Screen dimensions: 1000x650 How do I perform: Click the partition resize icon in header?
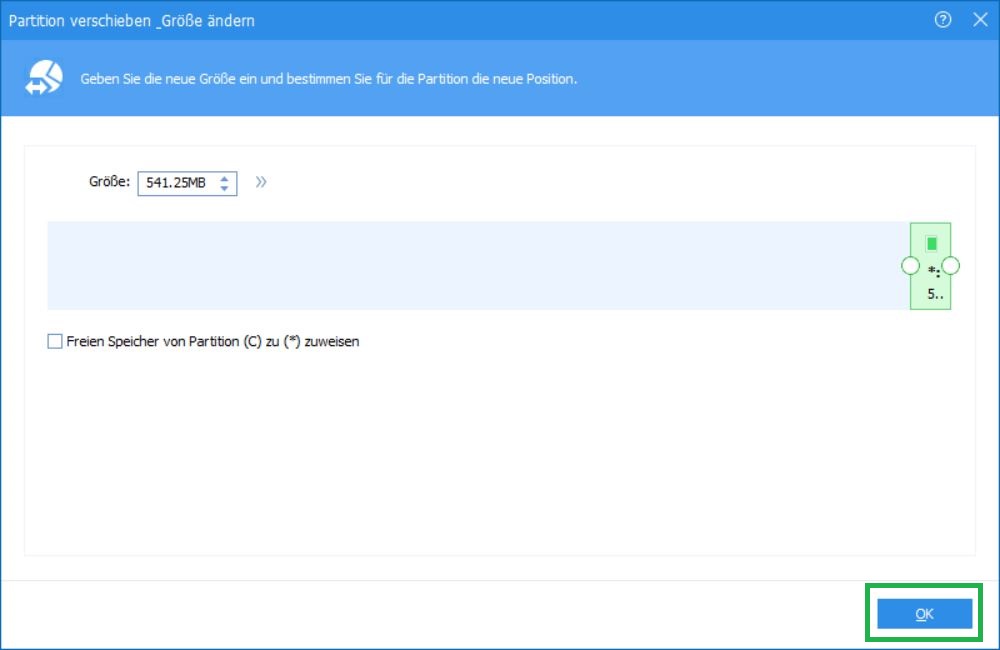45,78
